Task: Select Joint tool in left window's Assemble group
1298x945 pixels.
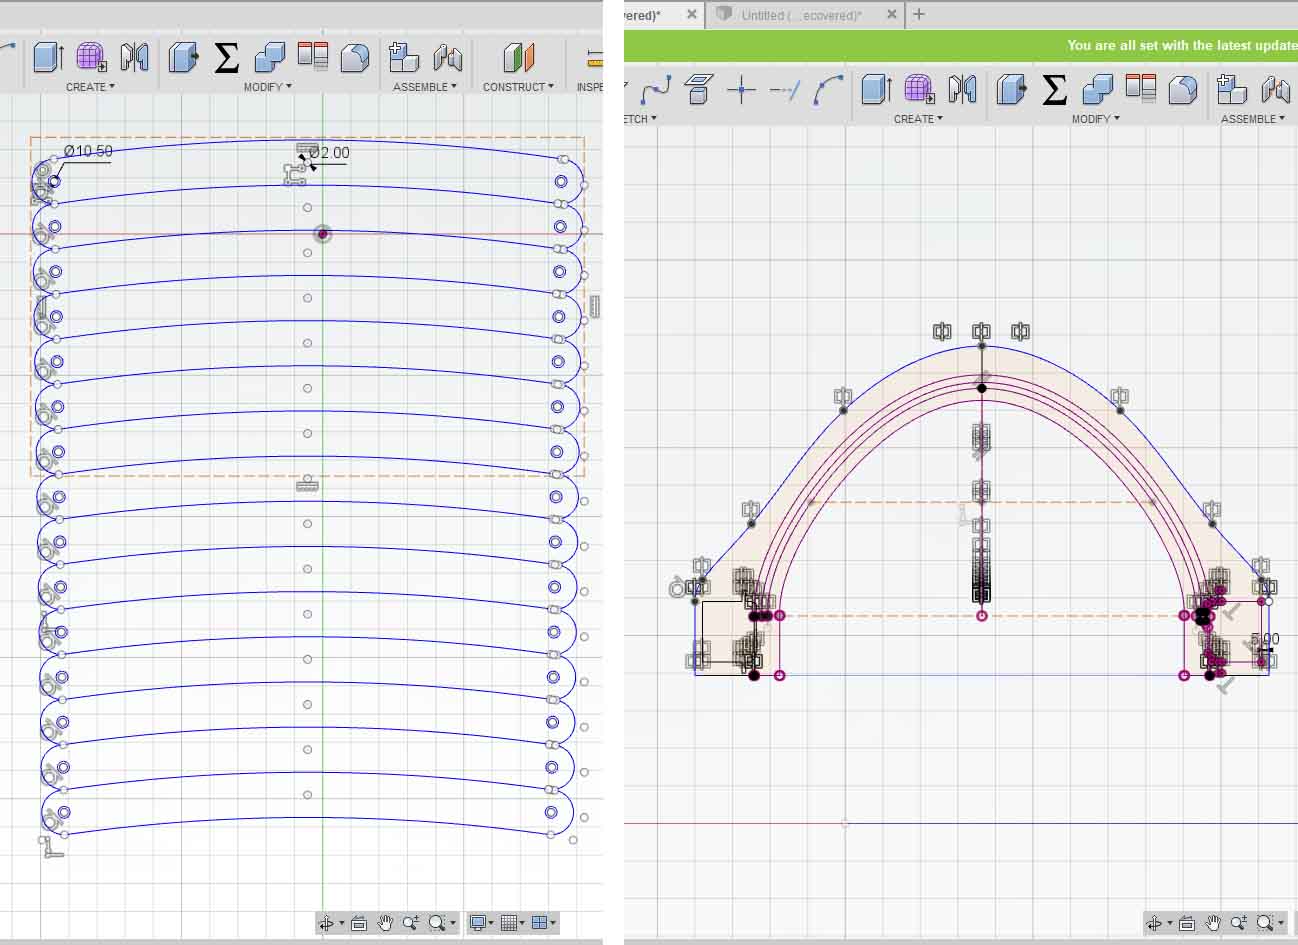Action: click(x=447, y=57)
